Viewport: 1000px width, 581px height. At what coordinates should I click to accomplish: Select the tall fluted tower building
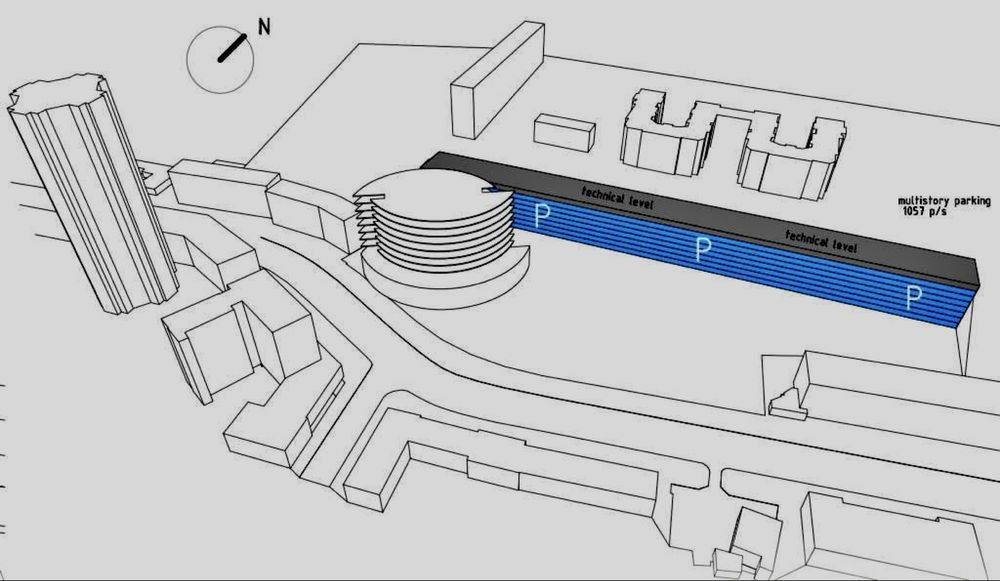(x=92, y=191)
